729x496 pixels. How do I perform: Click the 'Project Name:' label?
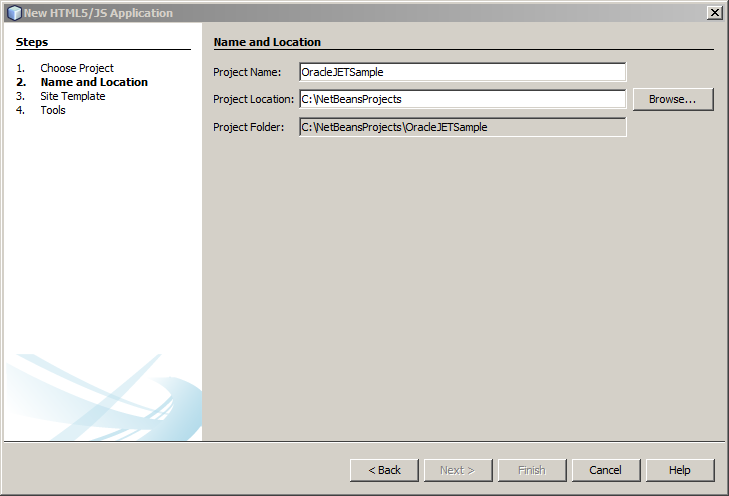tap(247, 72)
